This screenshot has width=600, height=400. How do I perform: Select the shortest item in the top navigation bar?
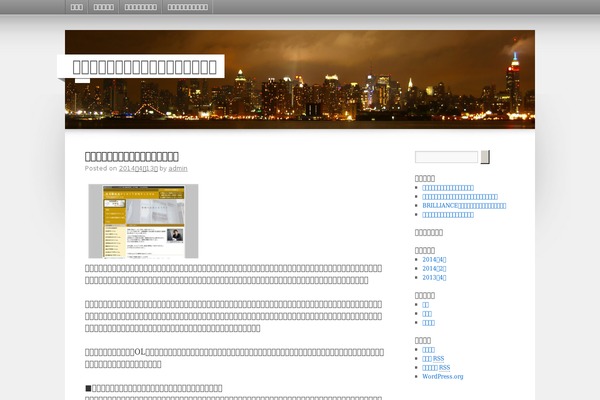77,7
